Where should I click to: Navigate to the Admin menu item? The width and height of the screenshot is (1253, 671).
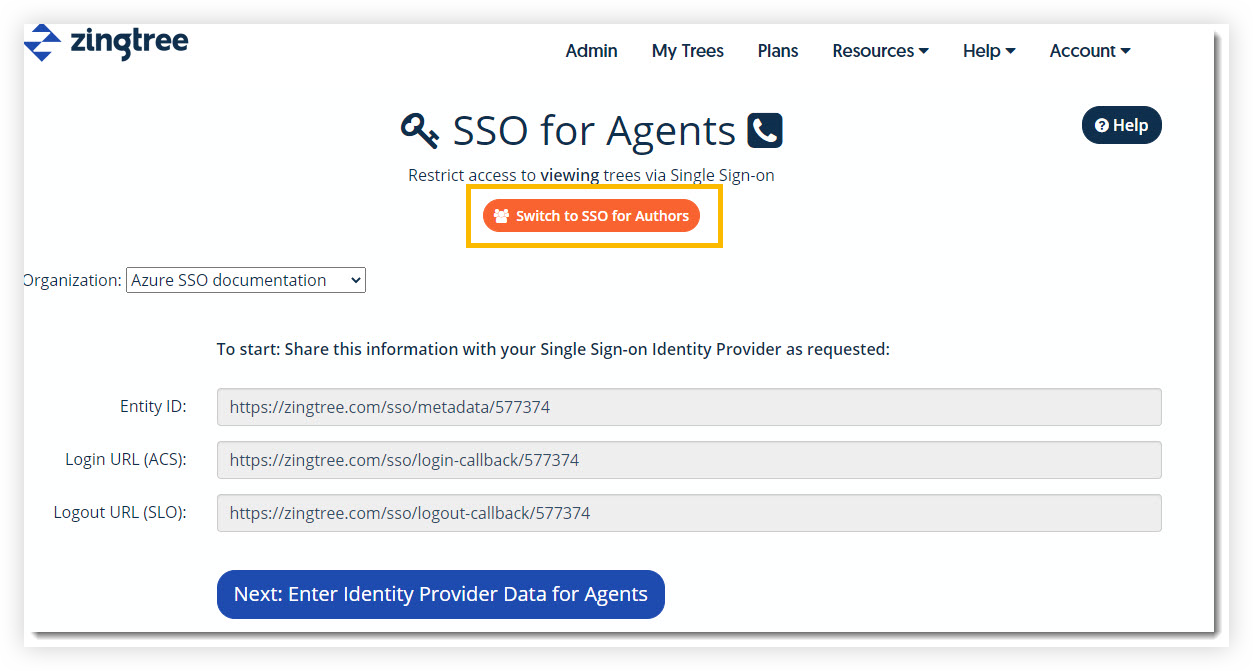tap(591, 50)
